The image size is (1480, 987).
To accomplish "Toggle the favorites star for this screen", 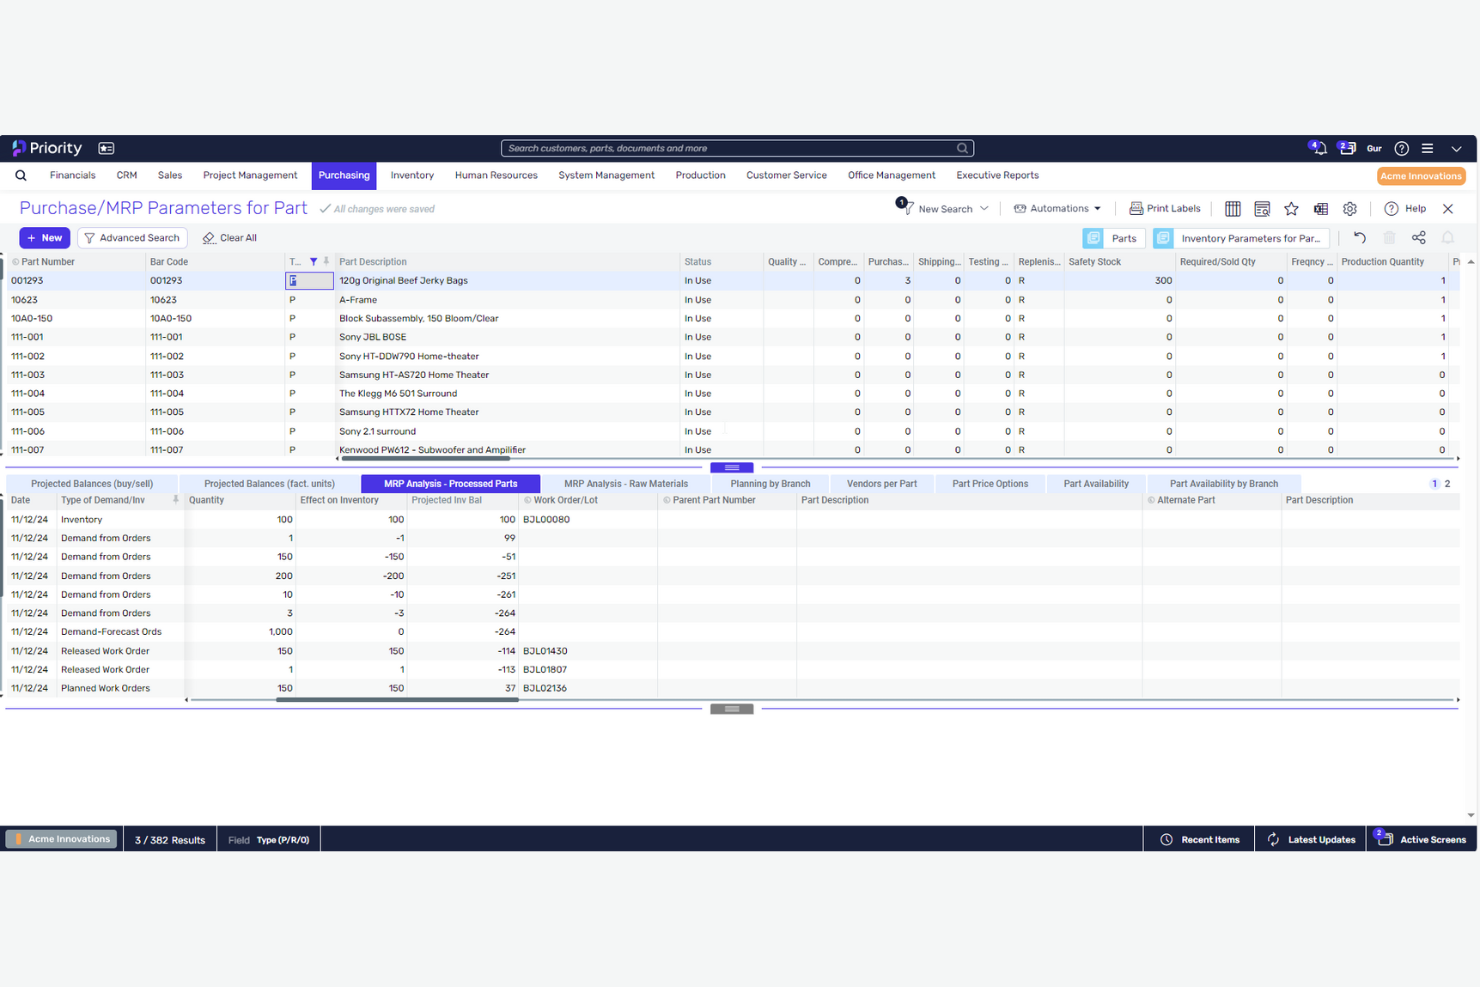I will (x=1291, y=208).
